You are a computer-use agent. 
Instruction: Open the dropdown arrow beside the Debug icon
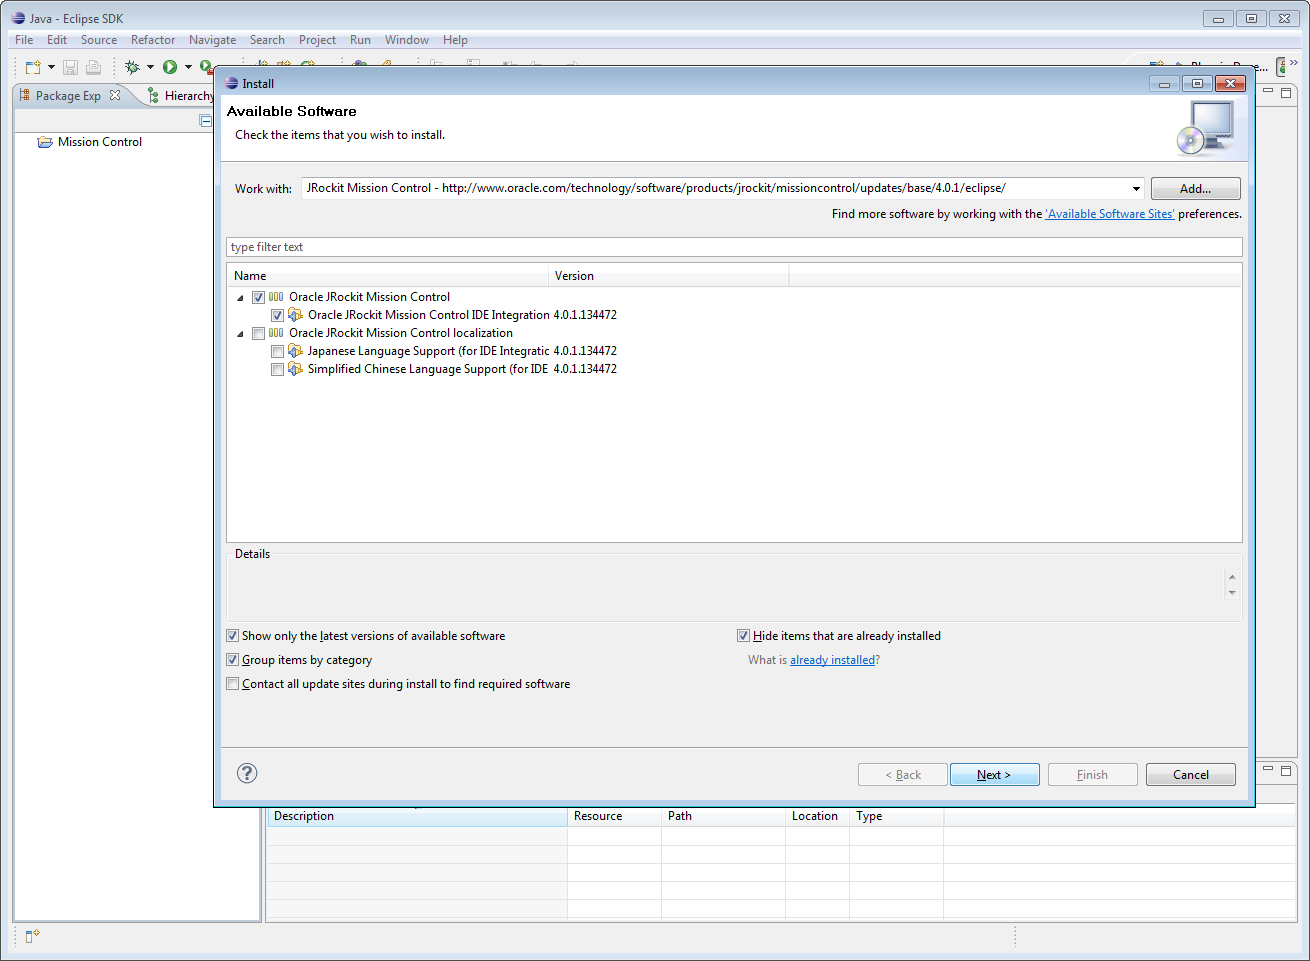point(150,67)
